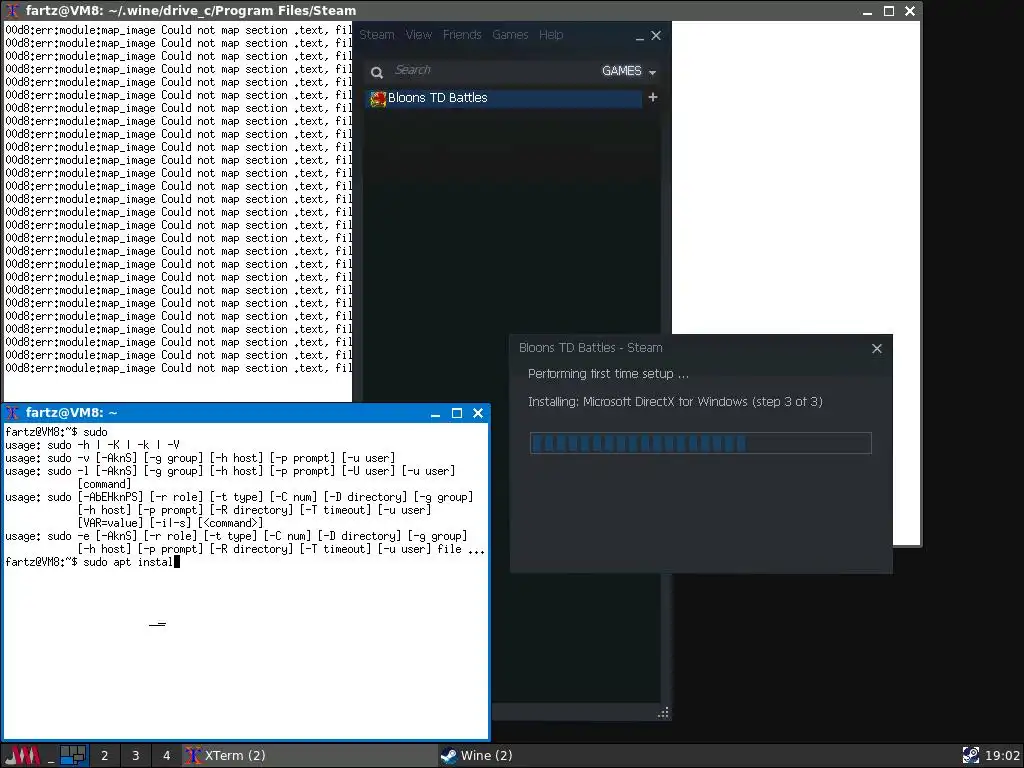The image size is (1024, 768).
Task: Click the Steam tray icon
Action: pyautogui.click(x=970, y=756)
